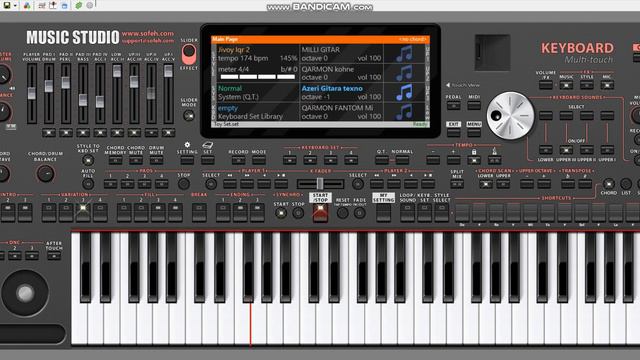Screen dimensions: 640x360
Task: Click PADS 1 button
Action: pyautogui.click(x=110, y=184)
